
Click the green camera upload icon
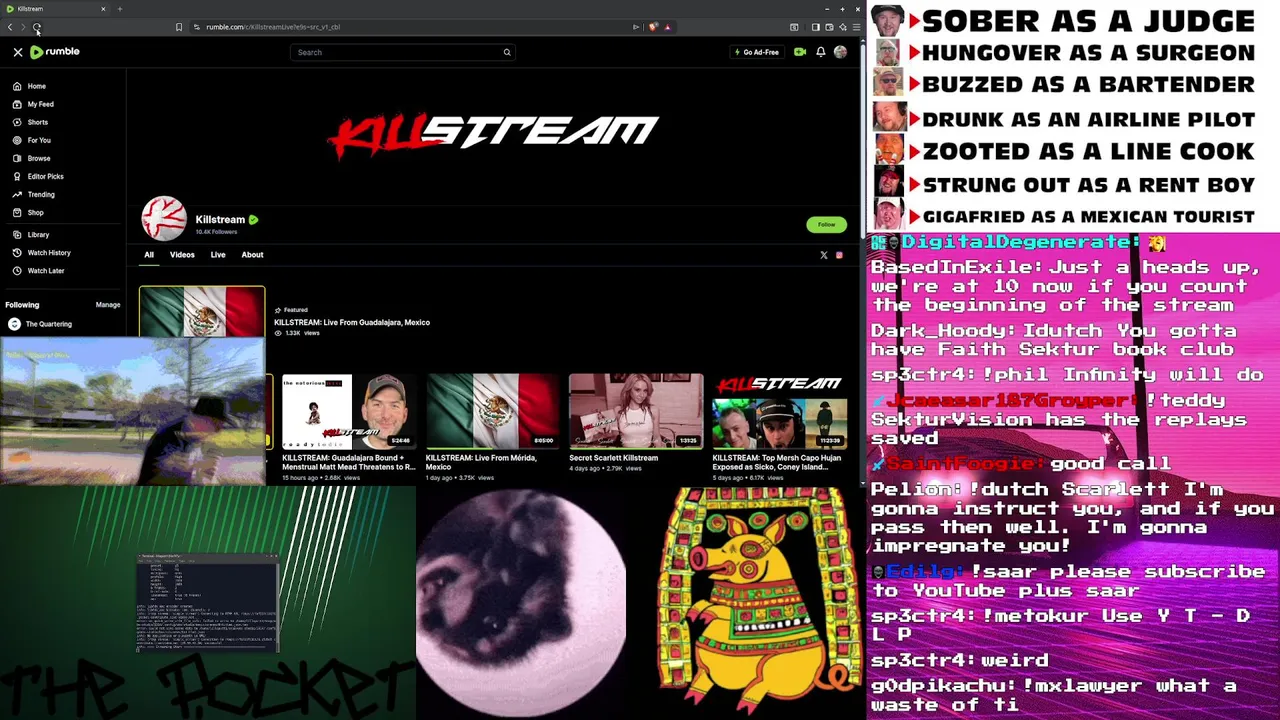[x=800, y=52]
